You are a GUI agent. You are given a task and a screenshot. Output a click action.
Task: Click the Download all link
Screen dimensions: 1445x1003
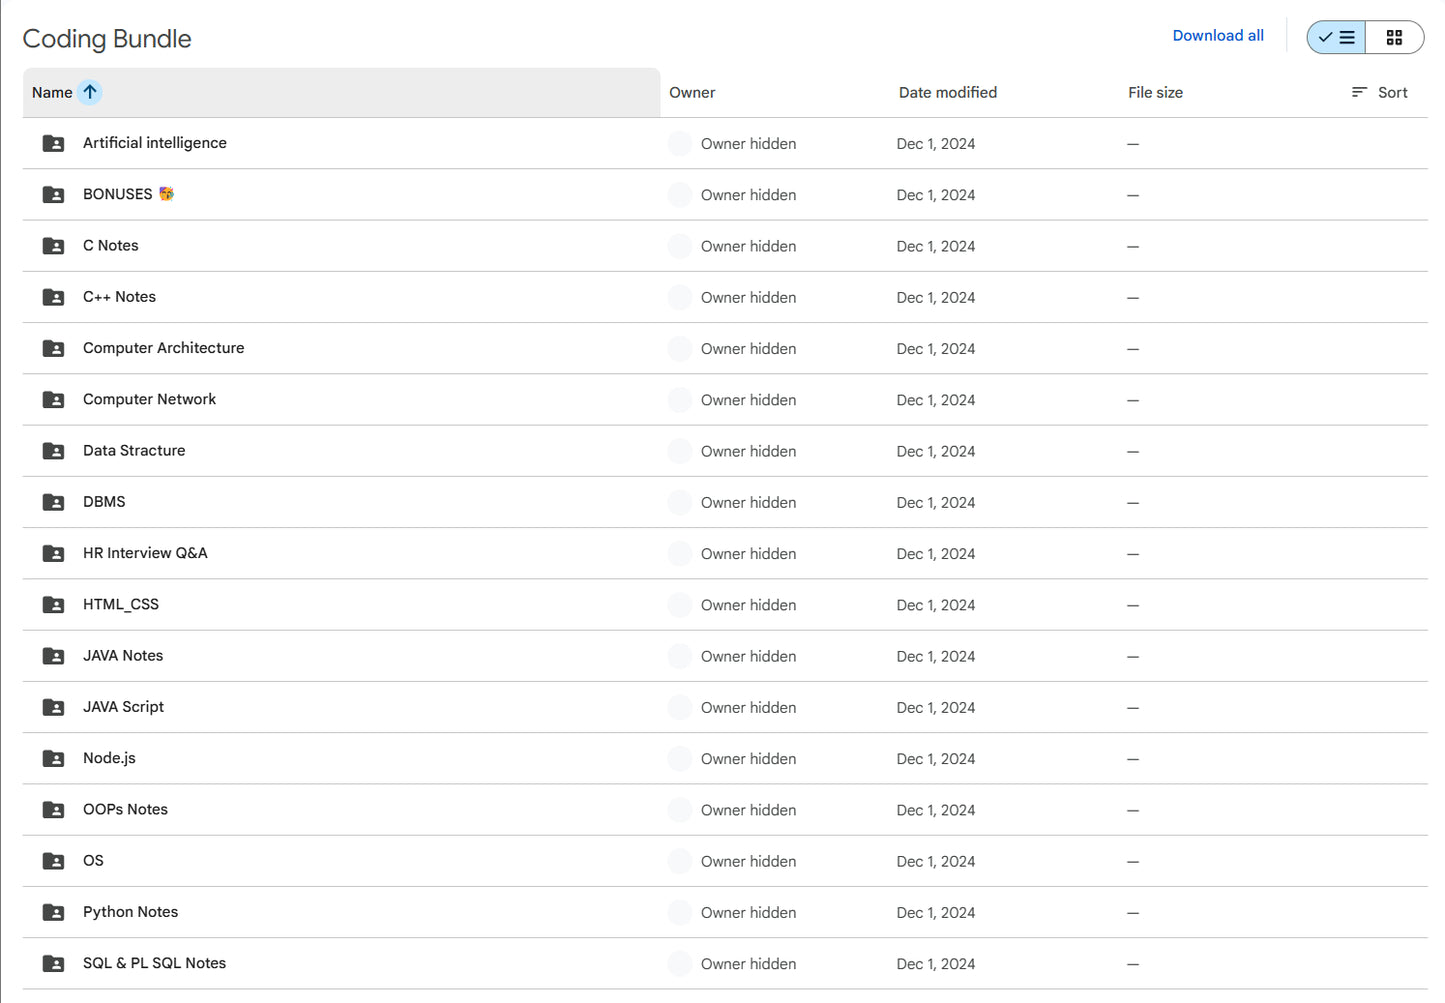pyautogui.click(x=1217, y=36)
